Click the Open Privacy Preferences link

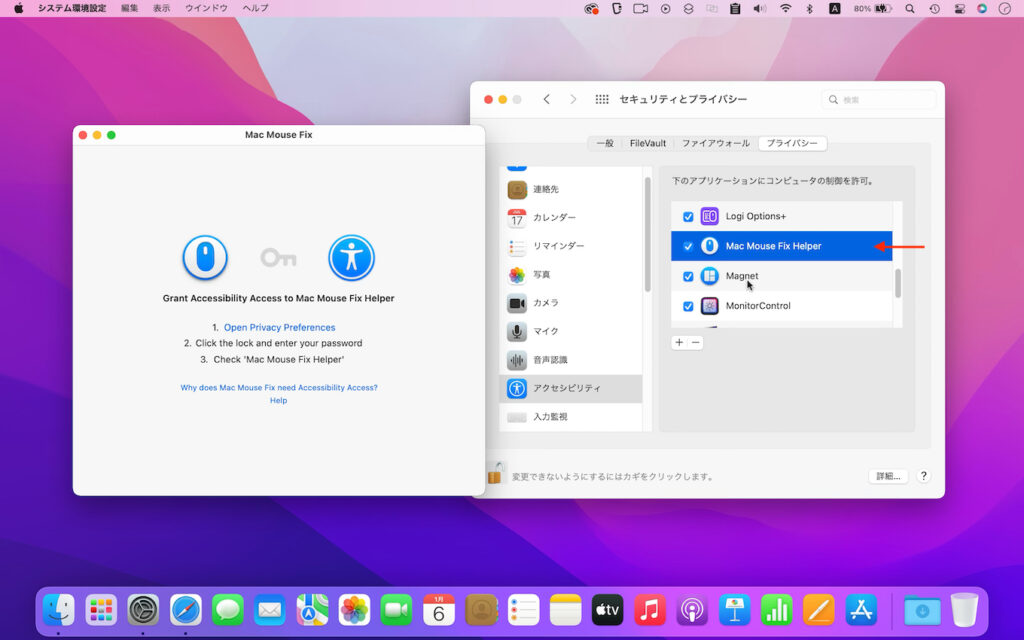coord(279,326)
